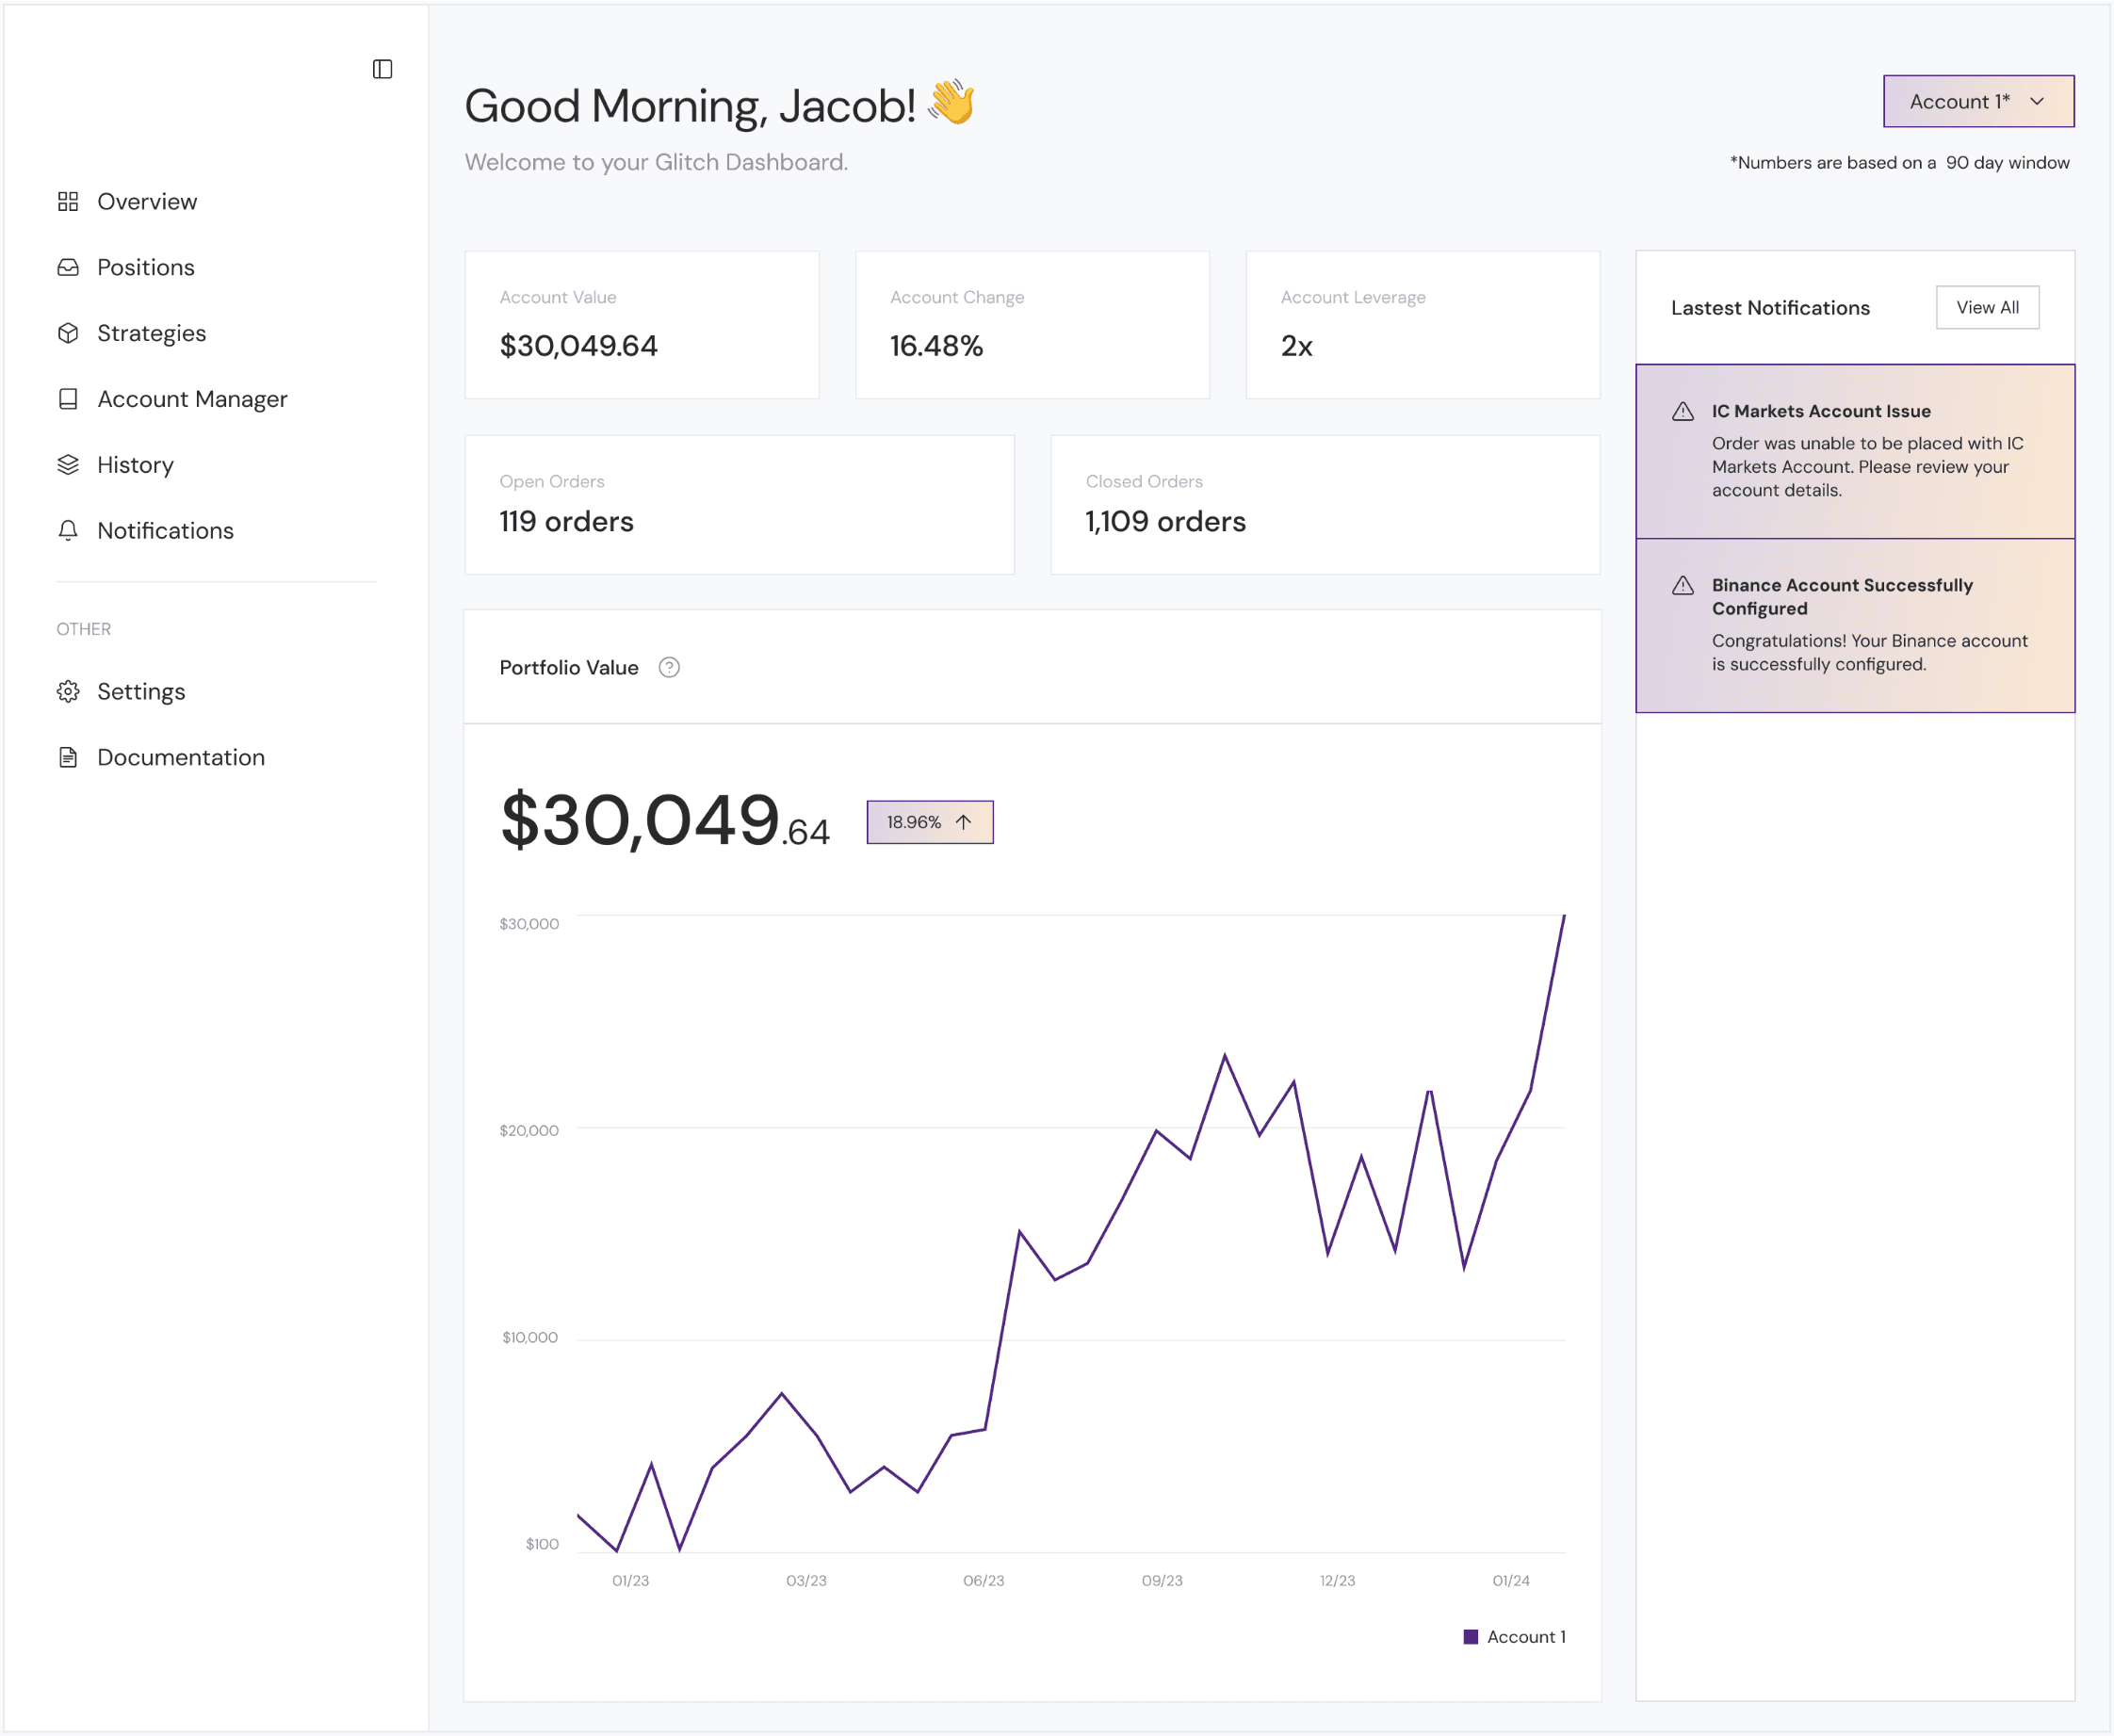The image size is (2114, 1736).
Task: Click the $100 y-axis label
Action: 542,1545
